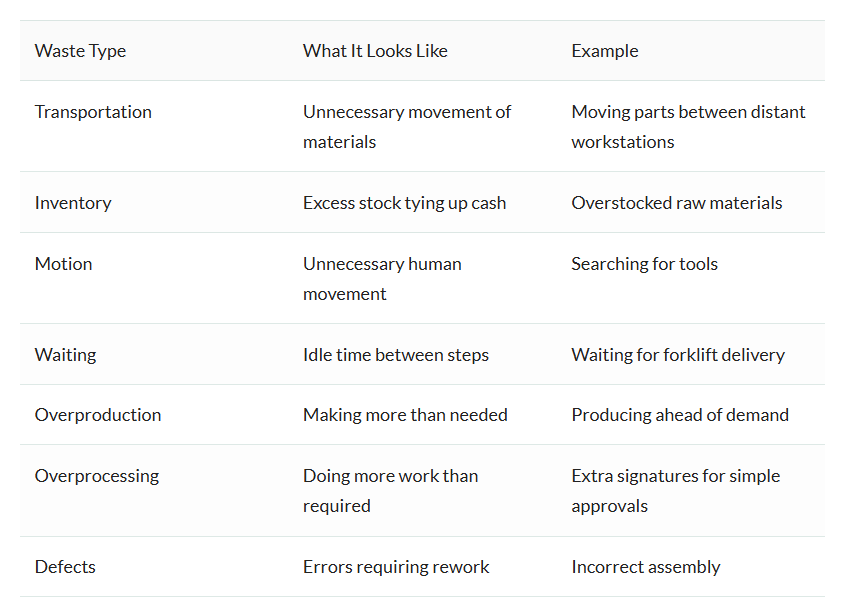849x612 pixels.
Task: Click "Unnecessary movement of materials" text
Action: 406,127
